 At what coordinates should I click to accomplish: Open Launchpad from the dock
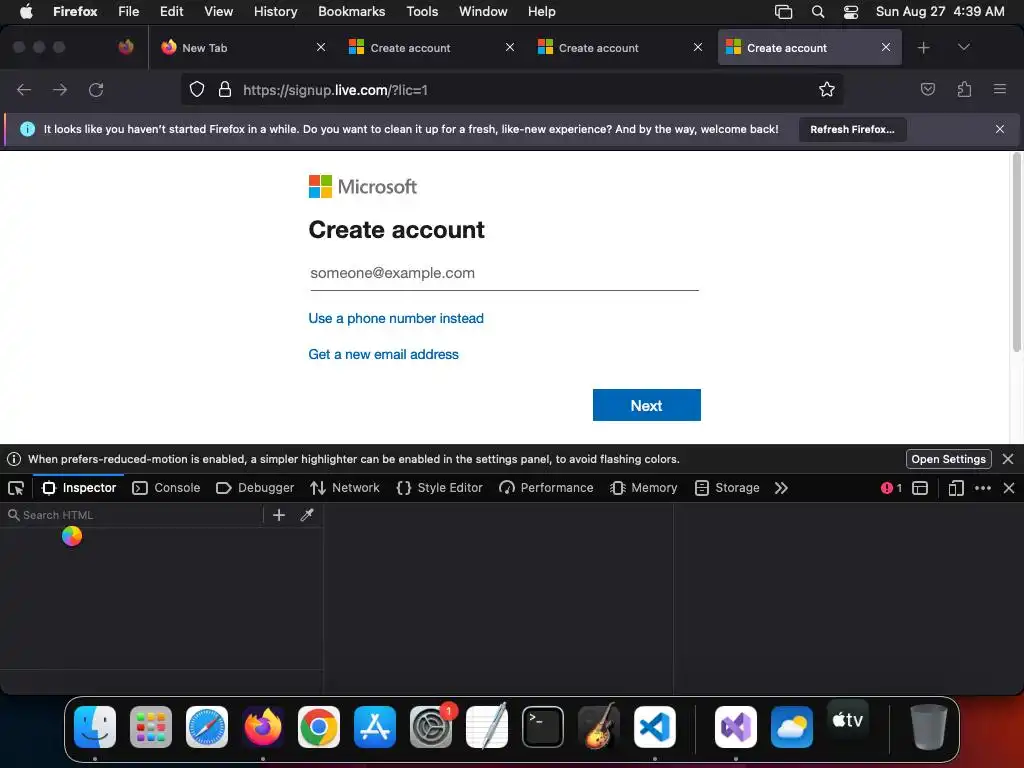(x=151, y=726)
